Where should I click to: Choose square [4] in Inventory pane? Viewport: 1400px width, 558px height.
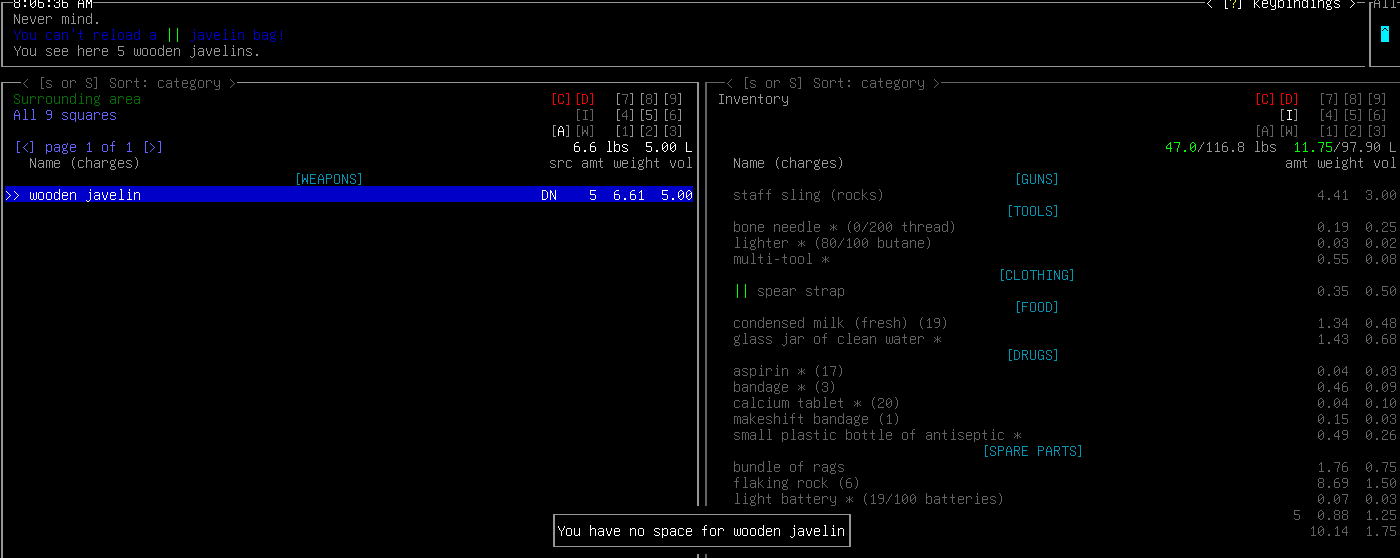pyautogui.click(x=1329, y=115)
